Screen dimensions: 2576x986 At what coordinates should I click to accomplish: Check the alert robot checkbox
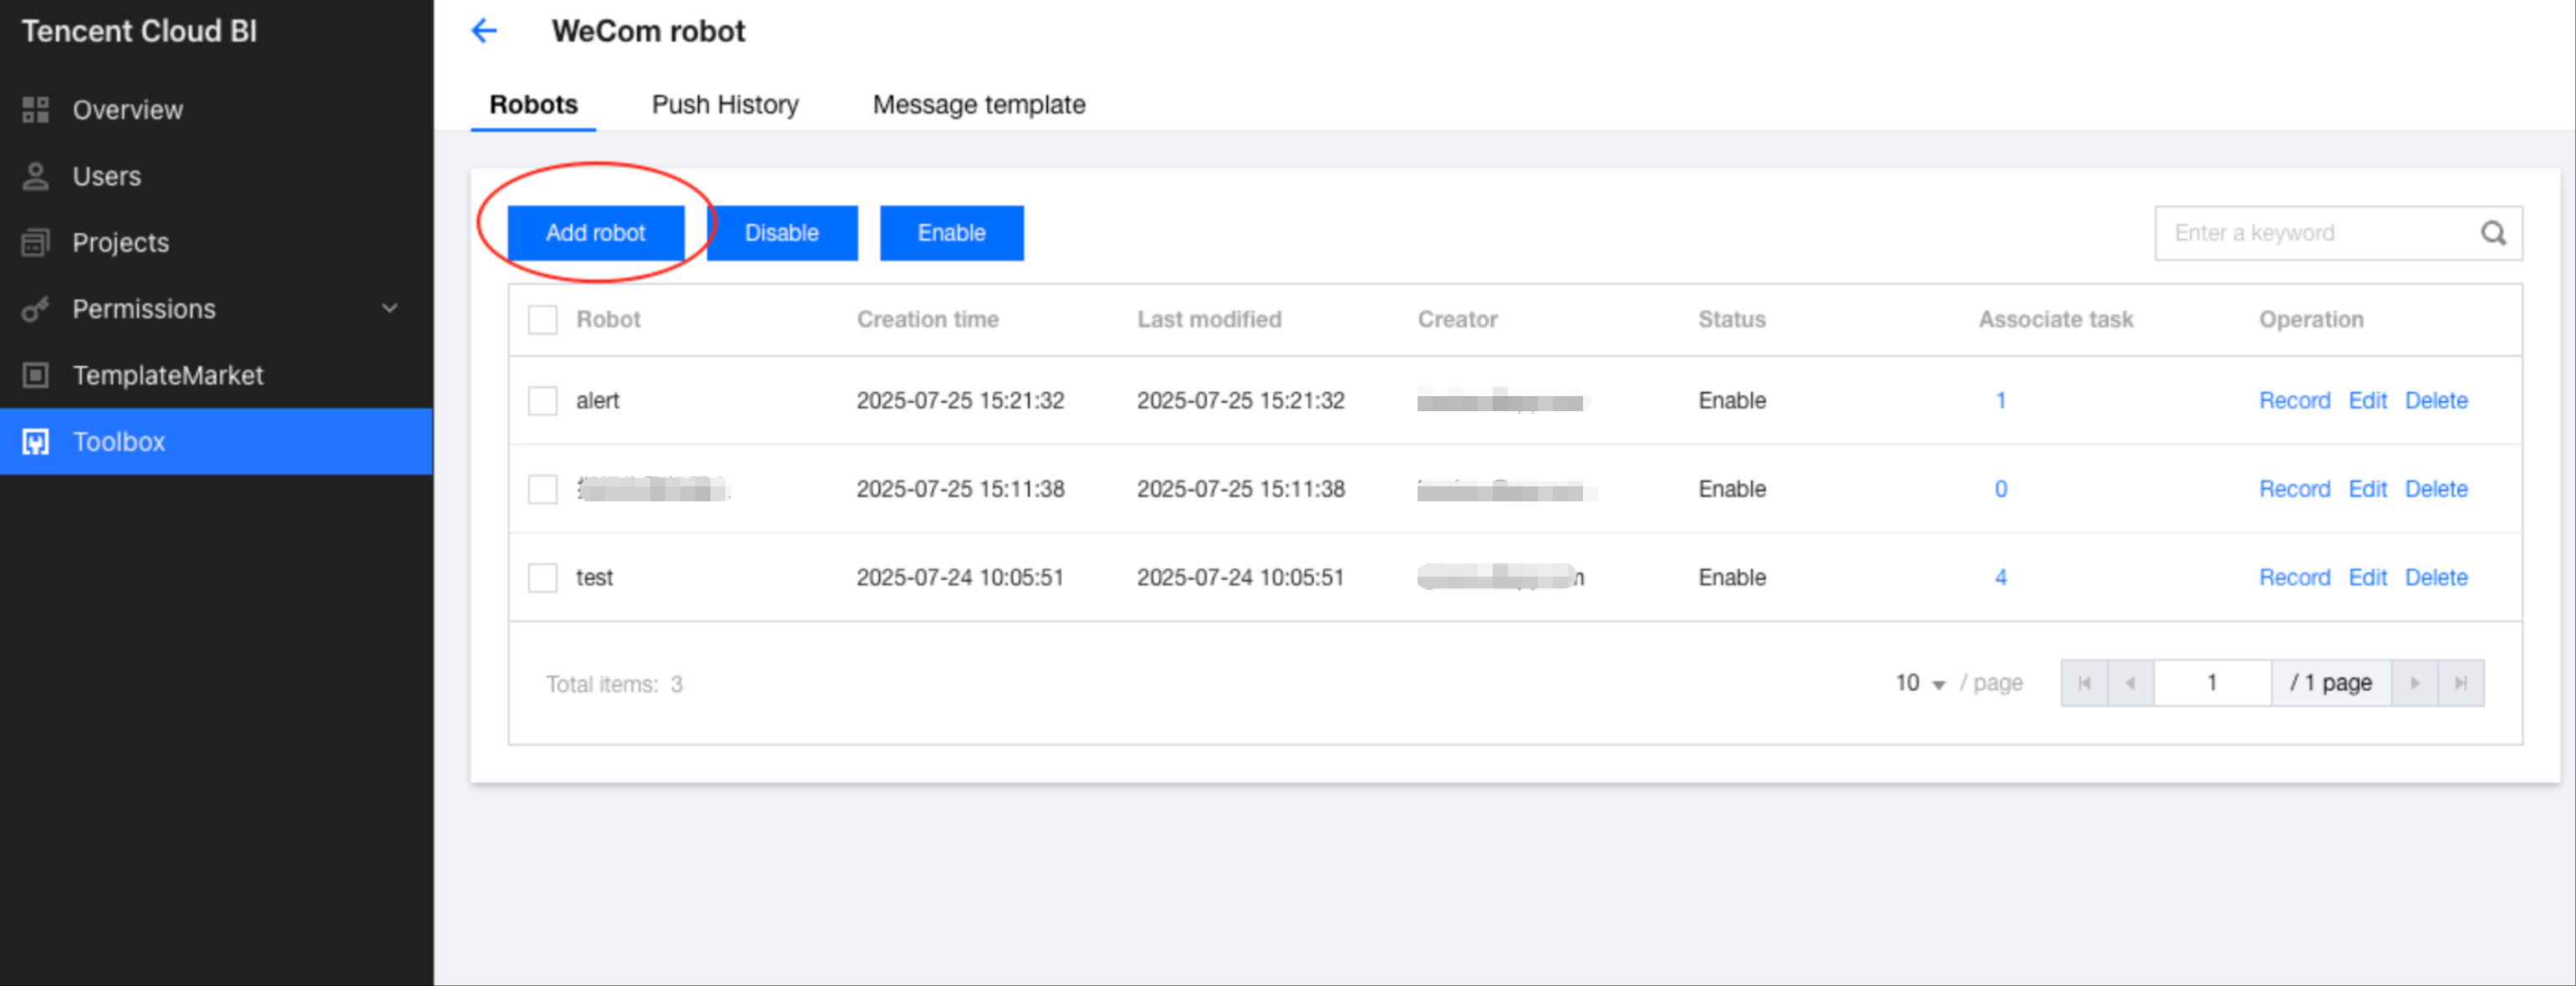(x=542, y=401)
